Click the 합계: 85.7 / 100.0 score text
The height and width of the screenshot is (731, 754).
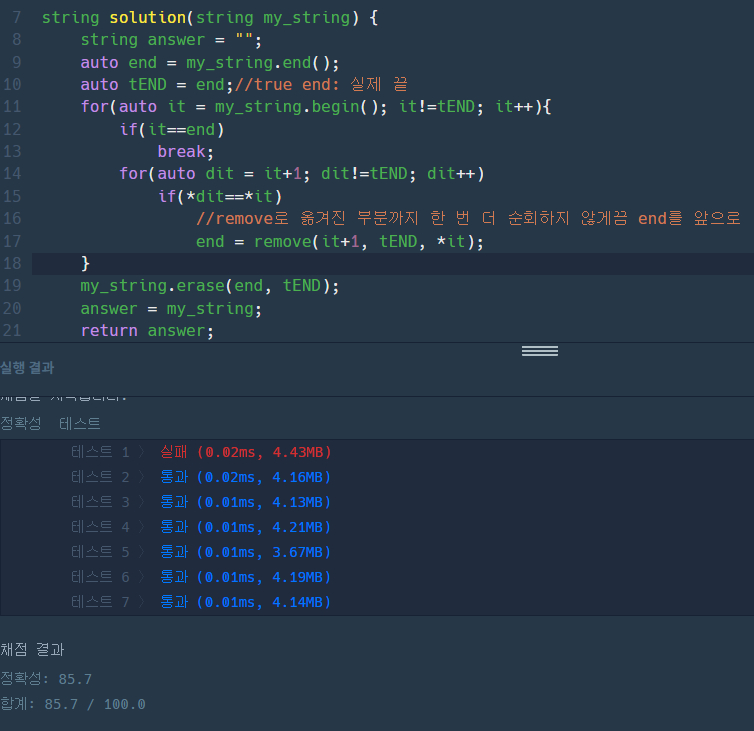[x=72, y=704]
